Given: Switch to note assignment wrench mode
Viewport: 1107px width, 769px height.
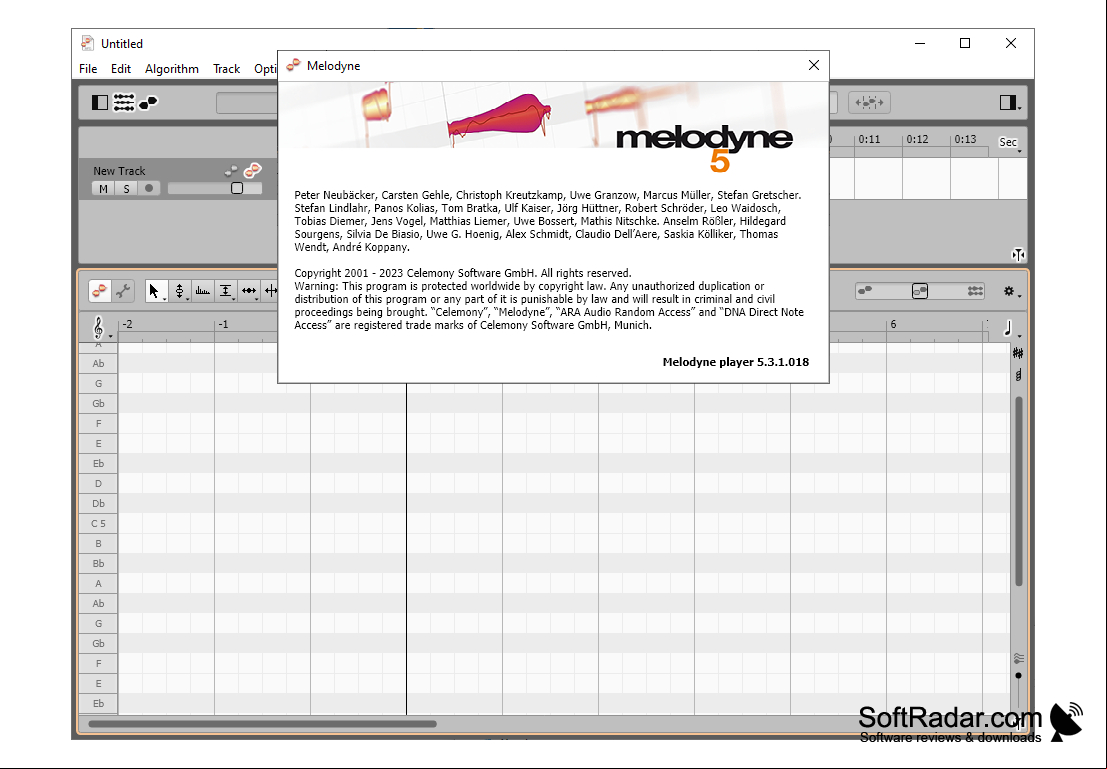Looking at the screenshot, I should [123, 291].
